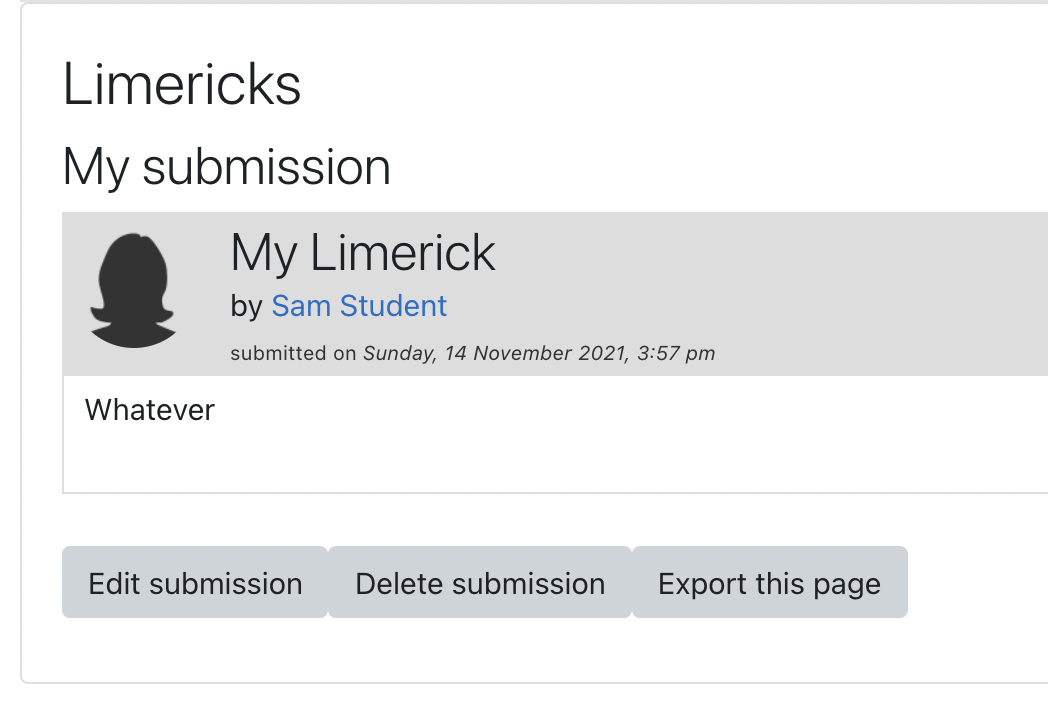Click the 'submitted on' label text
Viewport: 1048px width, 704px height.
click(293, 353)
